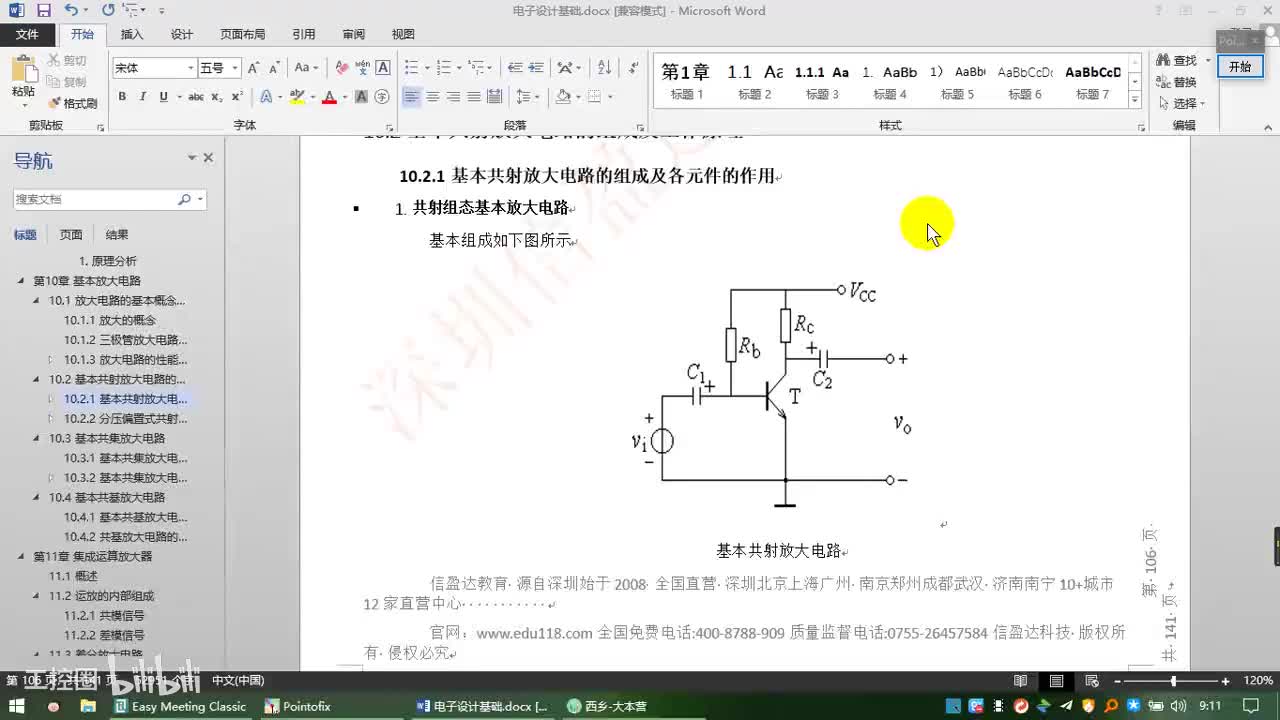Decrease paragraph indent

tap(515, 68)
